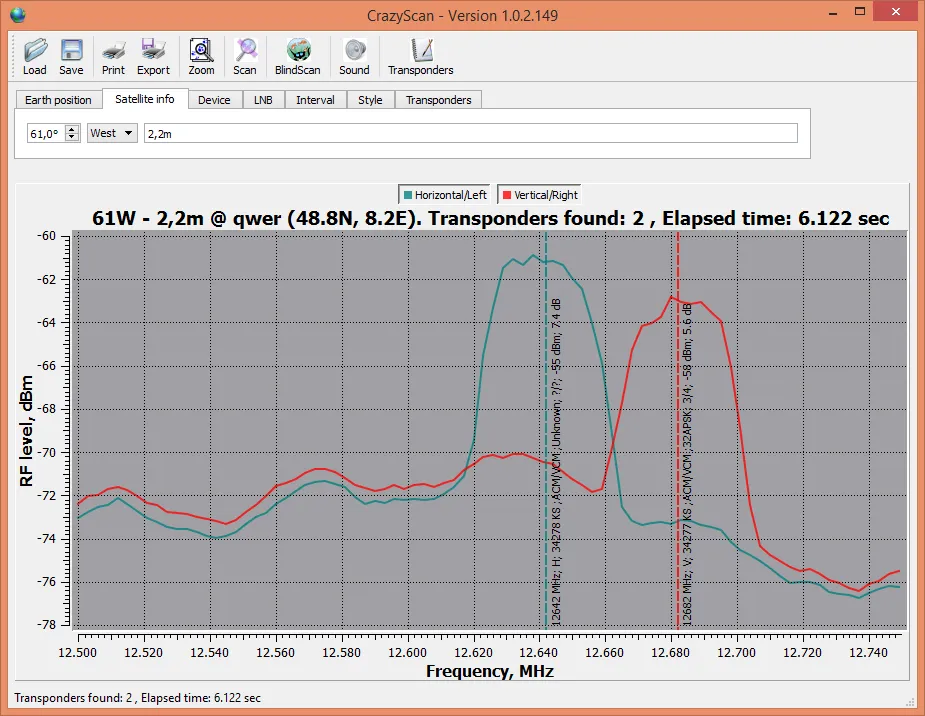
Task: Save the scan with Save icon
Action: [71, 56]
